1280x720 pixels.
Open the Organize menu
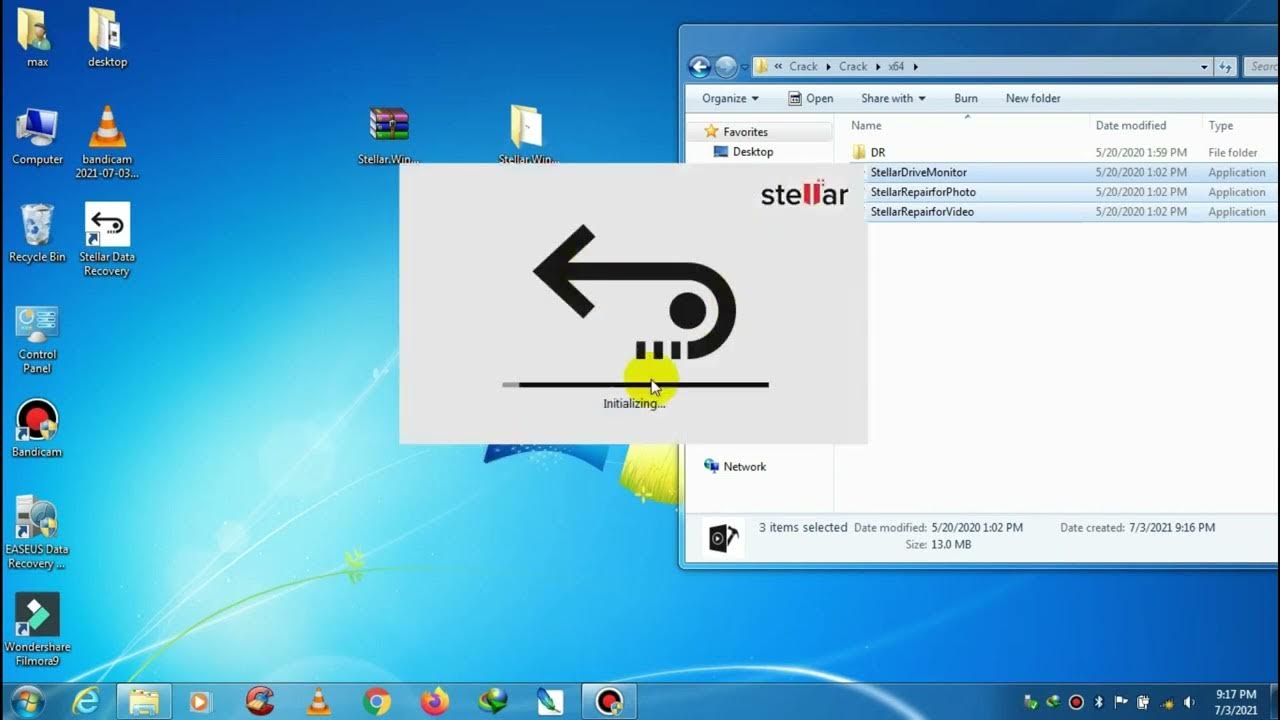click(730, 98)
